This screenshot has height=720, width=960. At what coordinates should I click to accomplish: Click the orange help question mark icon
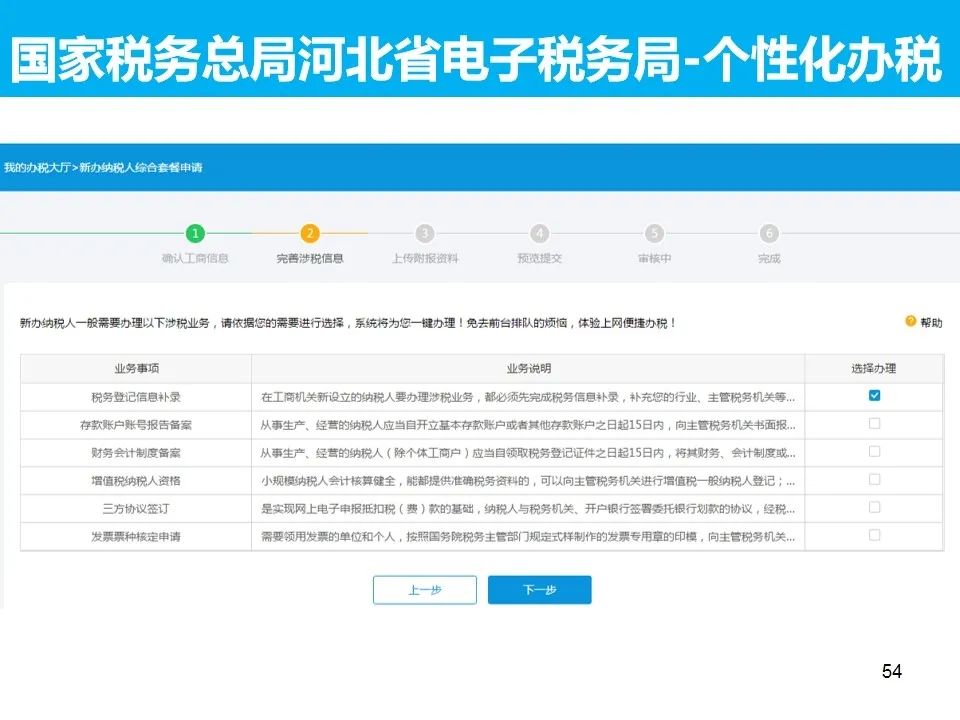point(910,321)
